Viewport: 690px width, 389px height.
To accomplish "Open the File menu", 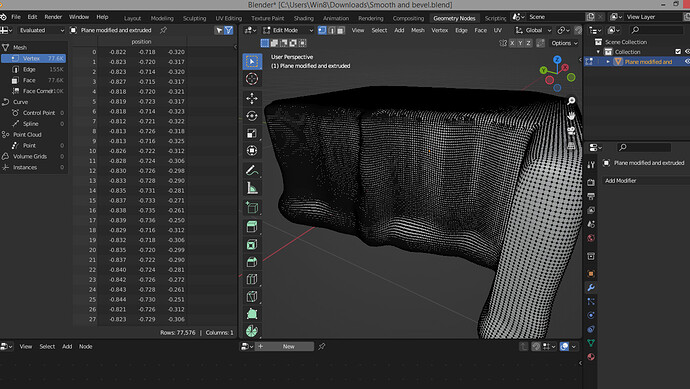I will 16,17.
